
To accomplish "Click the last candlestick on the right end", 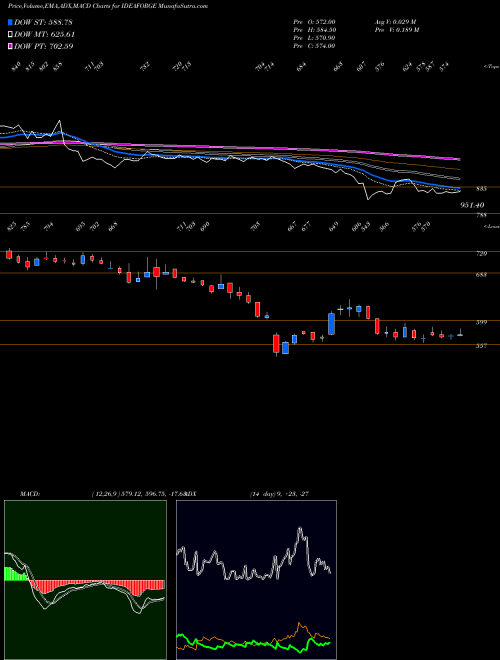I will (x=460, y=334).
